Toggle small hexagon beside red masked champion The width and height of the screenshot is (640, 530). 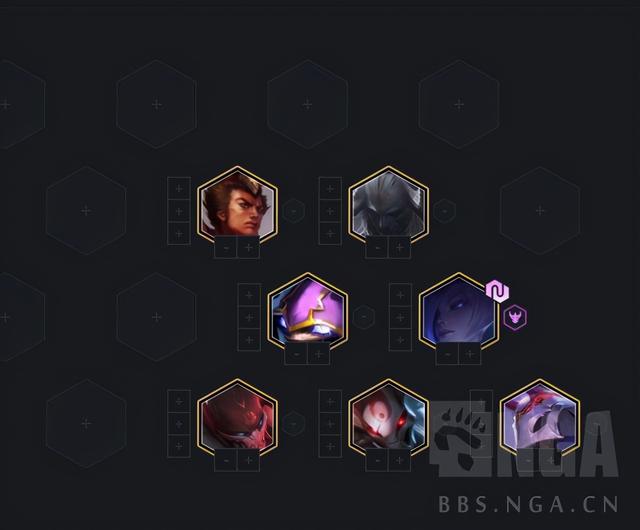coord(293,424)
